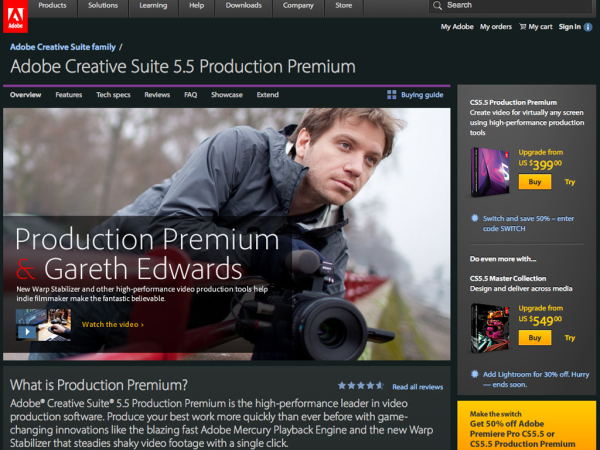600x450 pixels.
Task: Open the Store menu
Action: pyautogui.click(x=344, y=5)
